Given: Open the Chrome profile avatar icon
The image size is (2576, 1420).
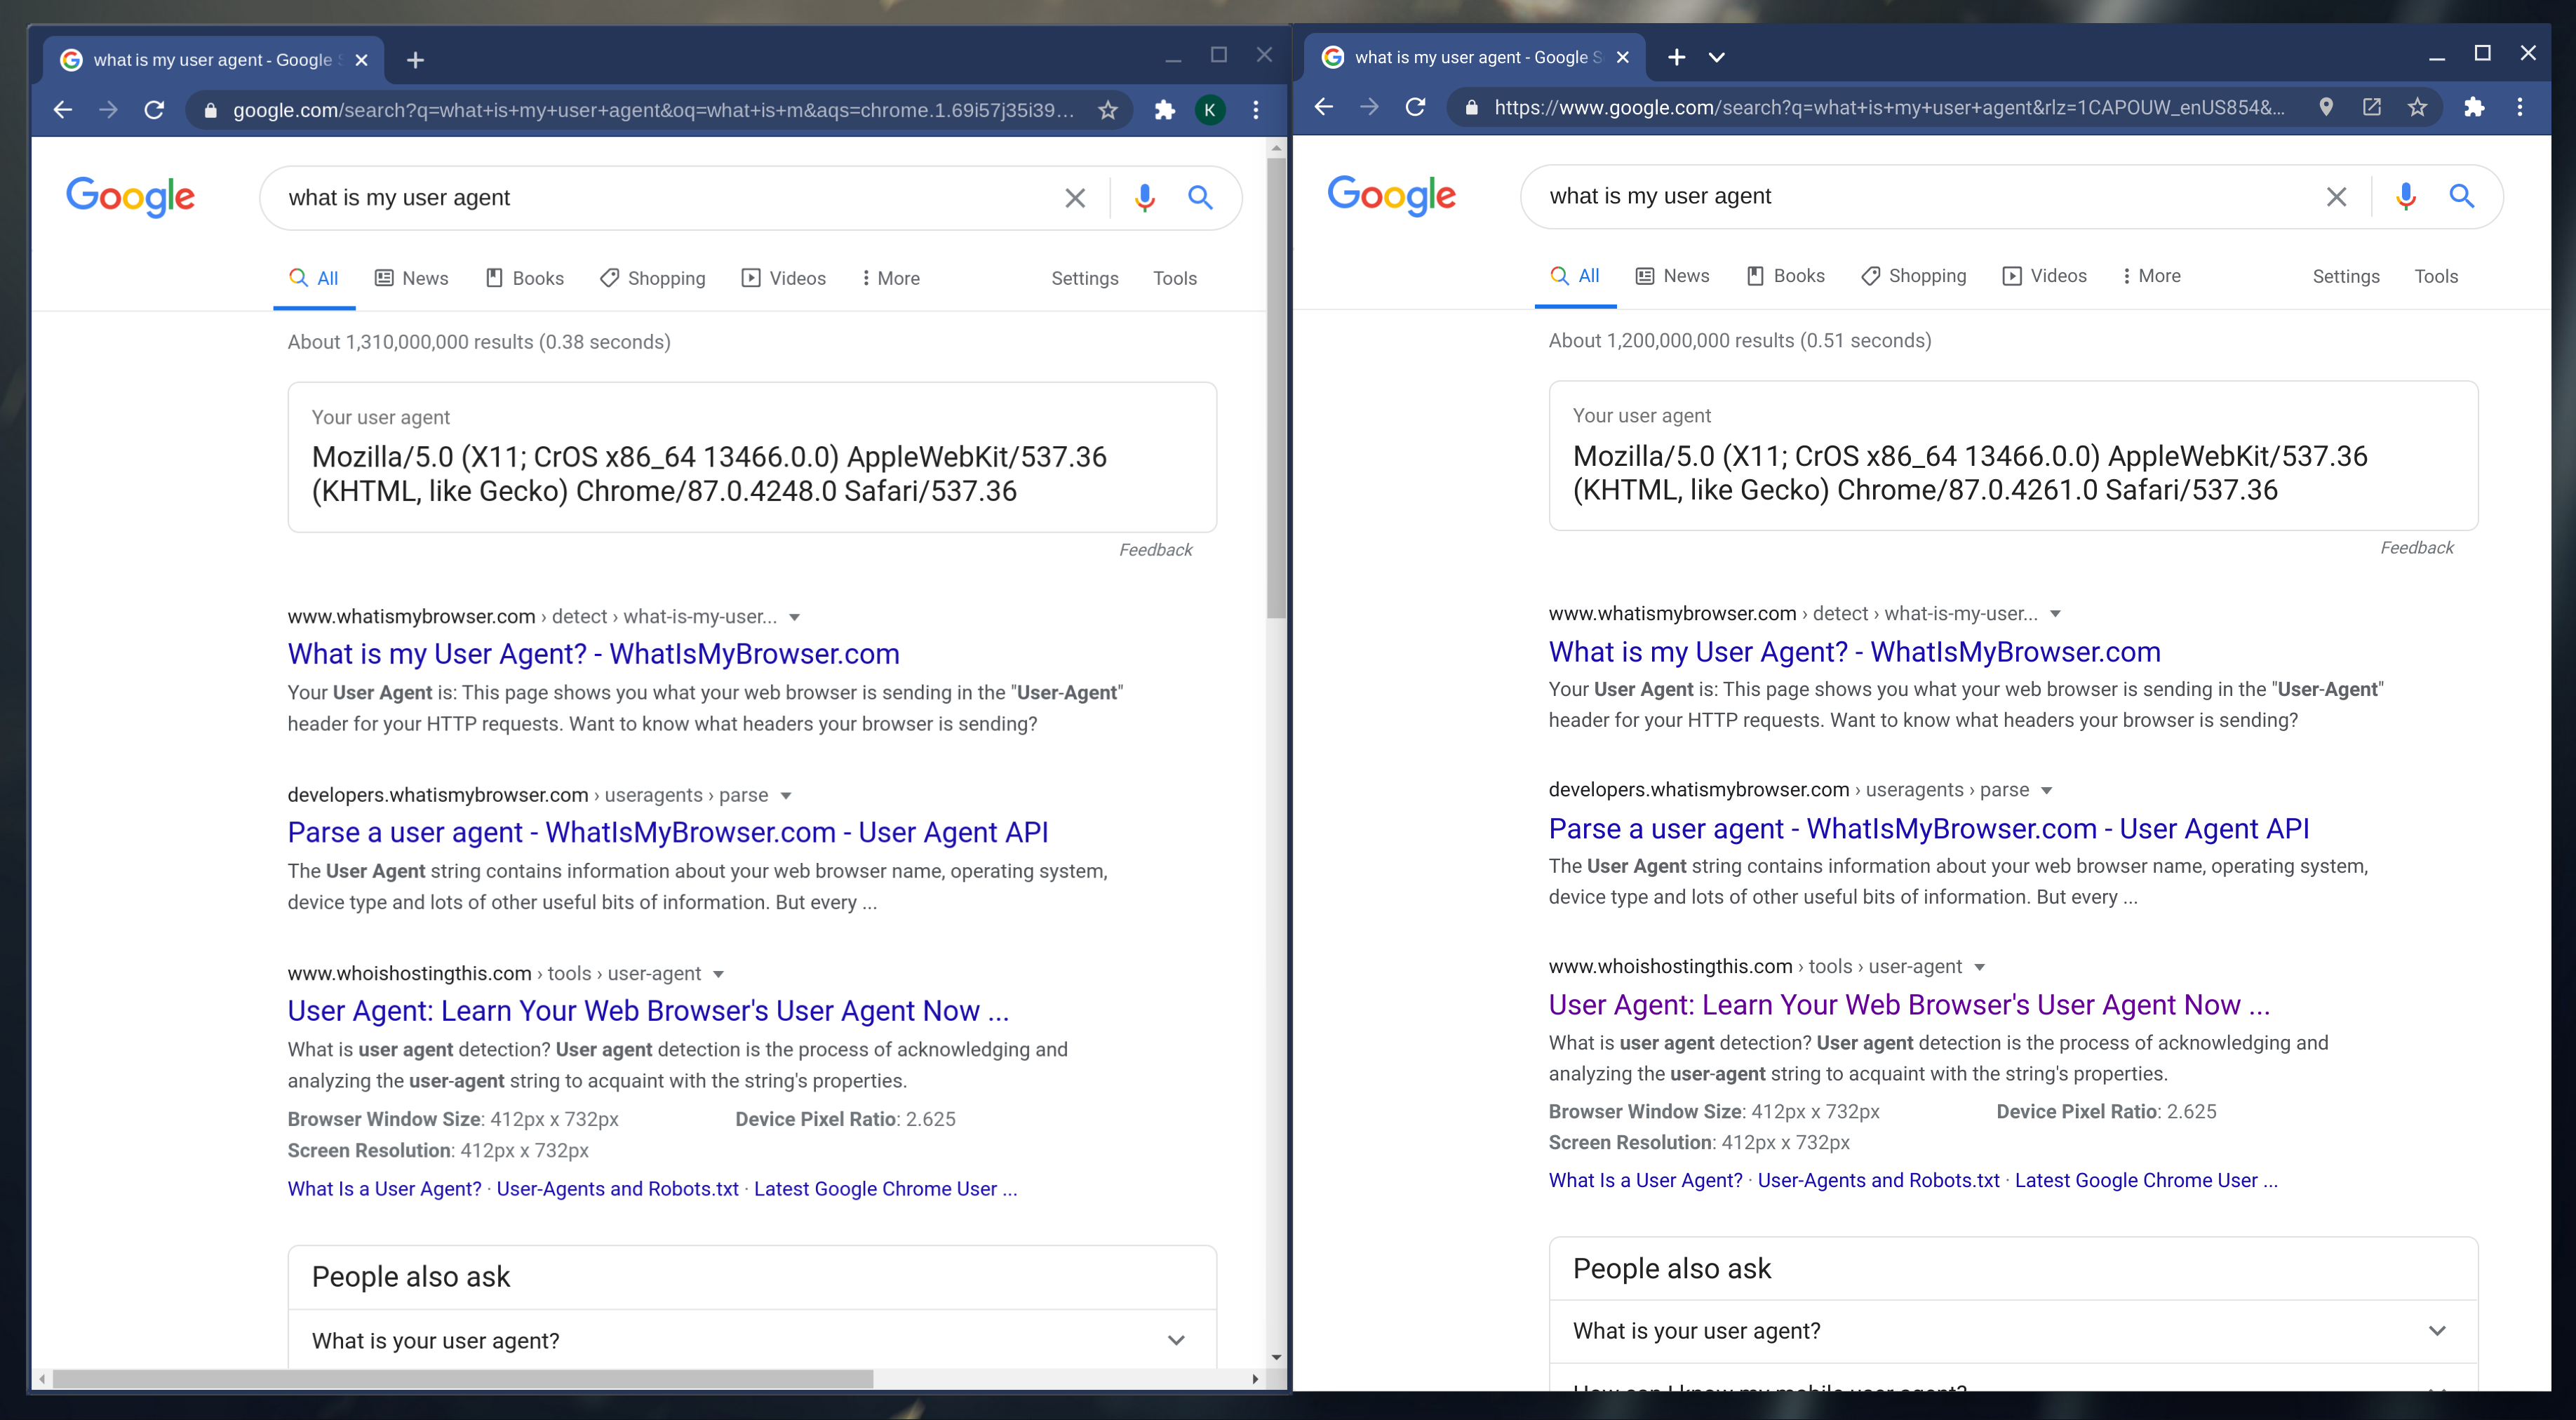Looking at the screenshot, I should 1210,110.
